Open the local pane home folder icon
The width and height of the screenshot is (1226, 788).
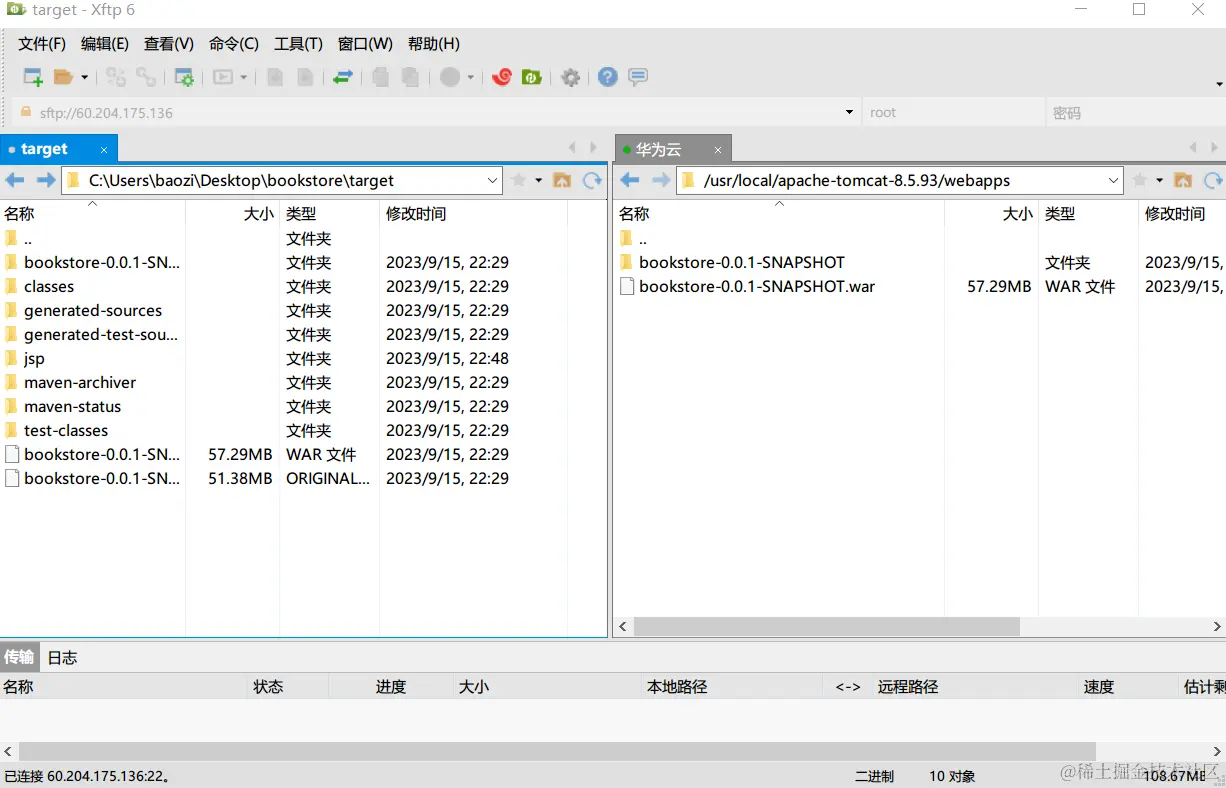562,180
